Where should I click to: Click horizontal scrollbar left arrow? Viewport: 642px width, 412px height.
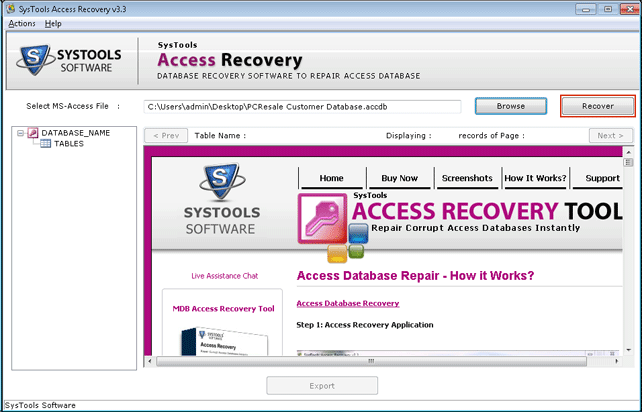tap(149, 361)
